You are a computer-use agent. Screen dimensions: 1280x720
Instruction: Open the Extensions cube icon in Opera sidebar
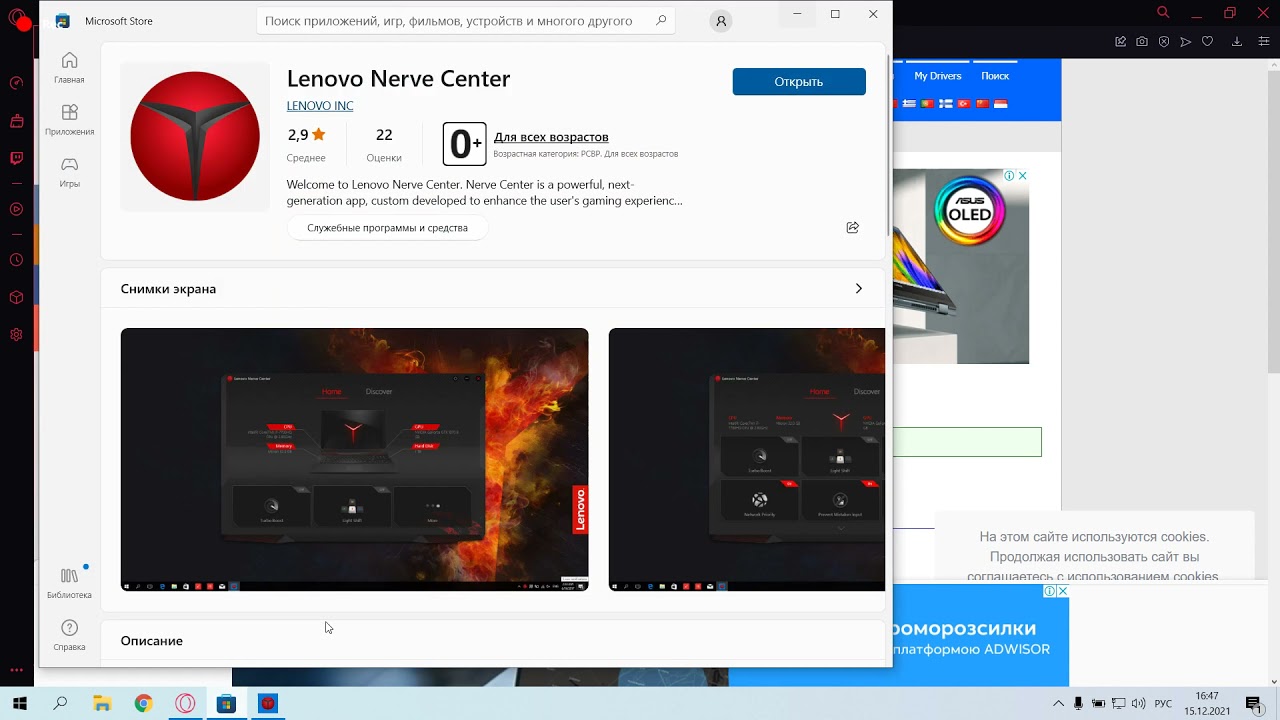click(16, 297)
